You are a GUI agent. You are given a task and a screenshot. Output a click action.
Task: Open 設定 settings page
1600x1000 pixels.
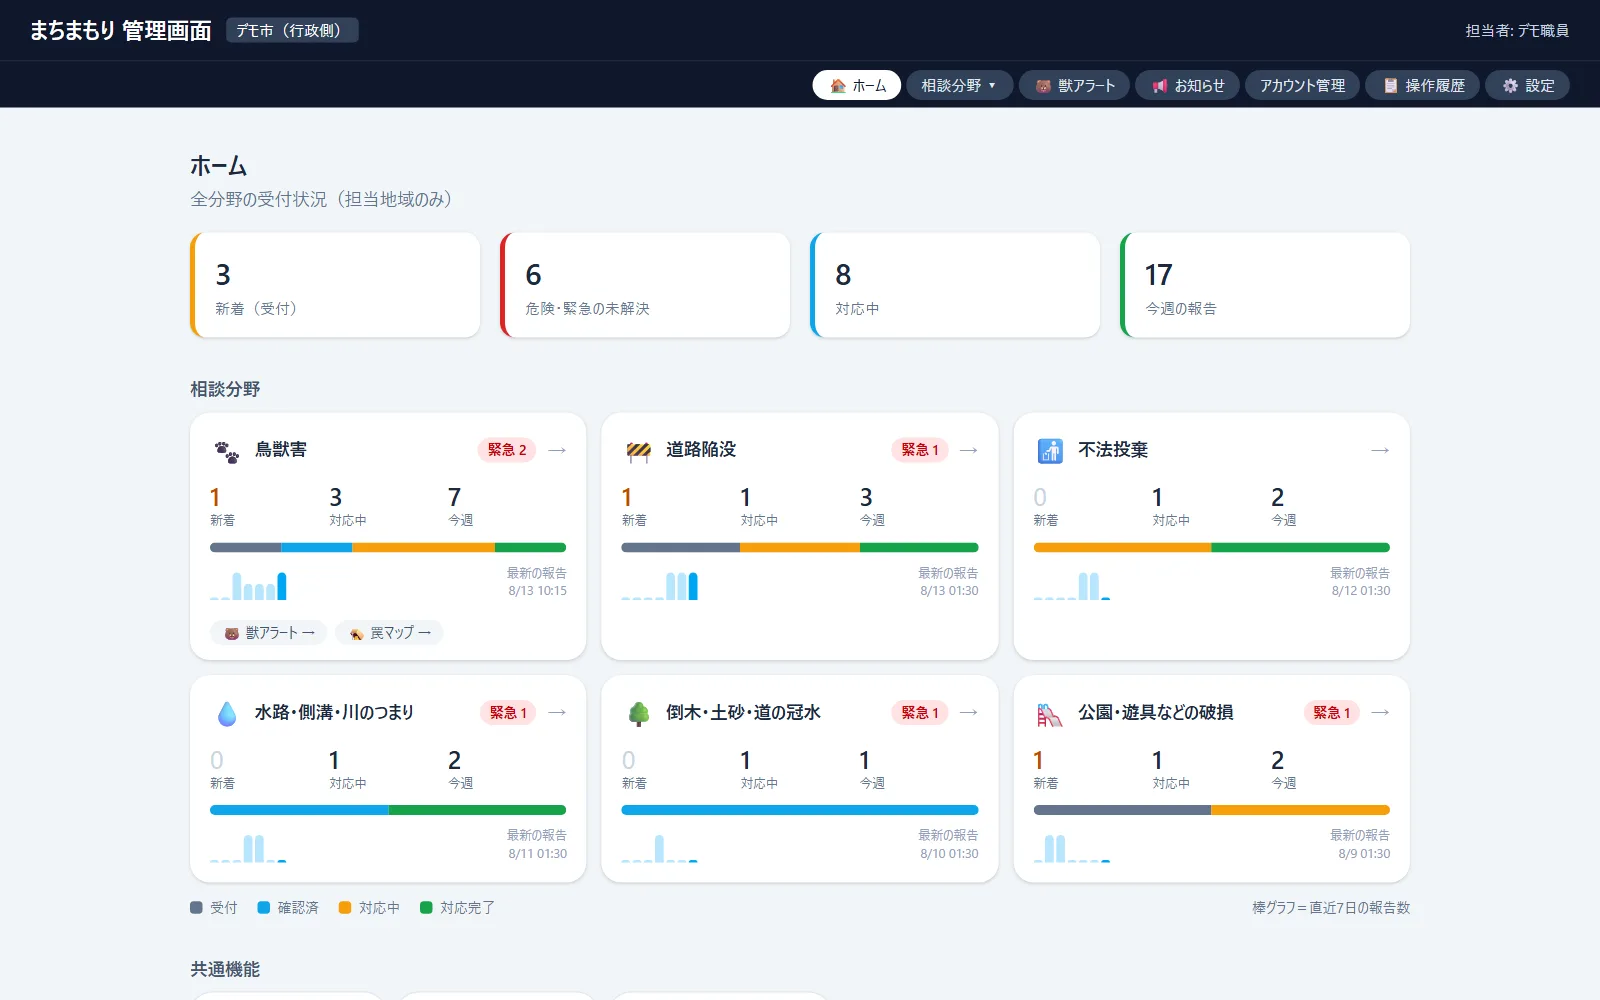pyautogui.click(x=1527, y=85)
